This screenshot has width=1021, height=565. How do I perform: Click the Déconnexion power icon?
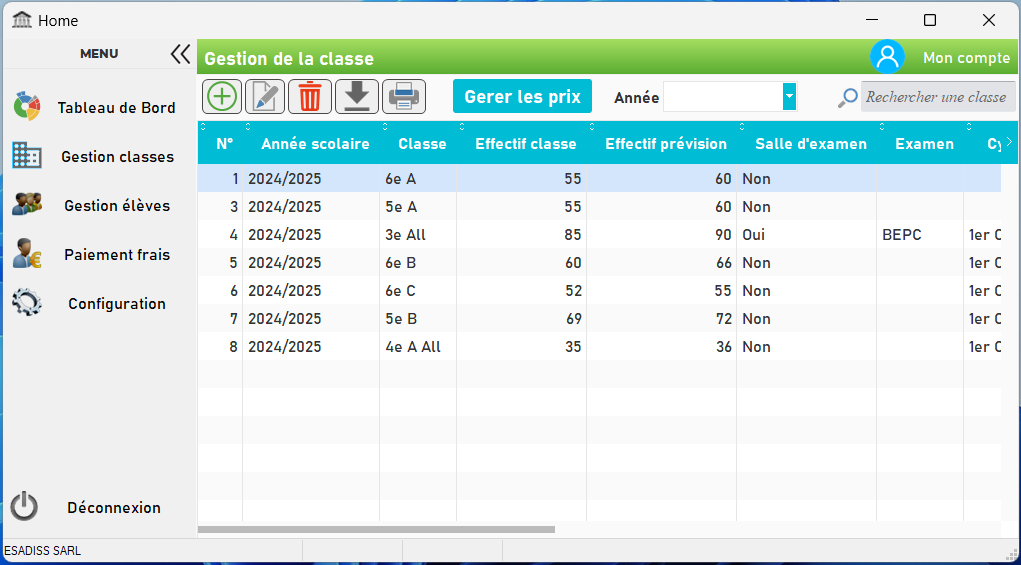(x=25, y=507)
